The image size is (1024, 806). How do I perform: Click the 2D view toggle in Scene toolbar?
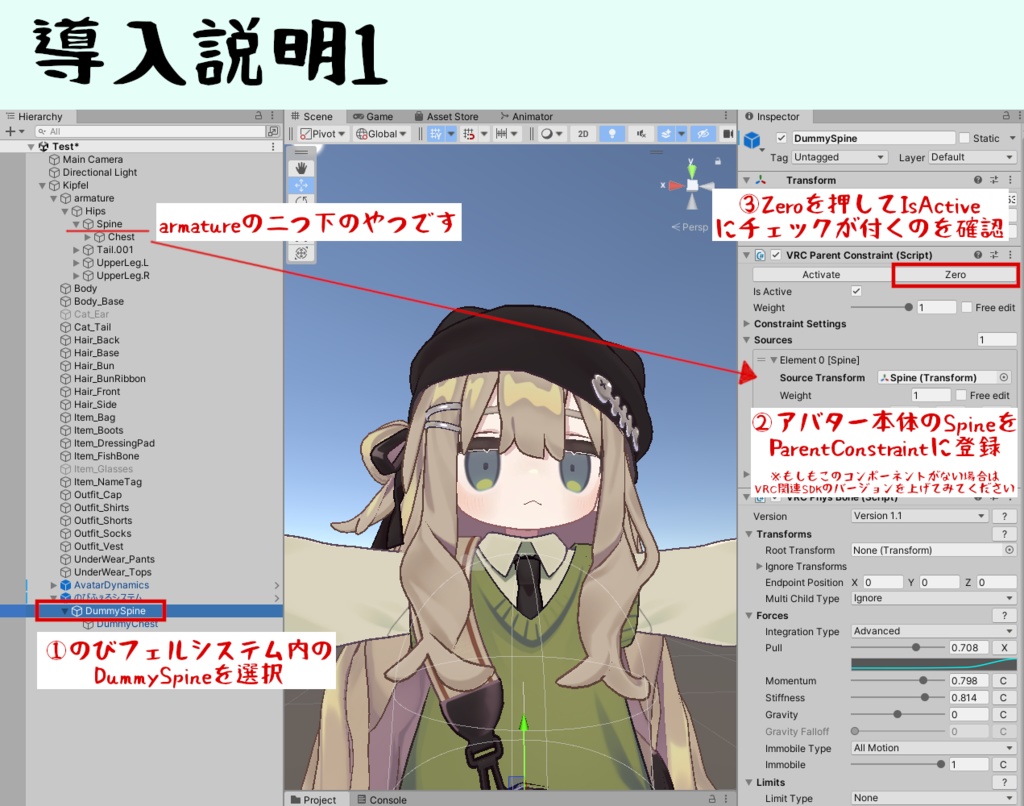(583, 134)
